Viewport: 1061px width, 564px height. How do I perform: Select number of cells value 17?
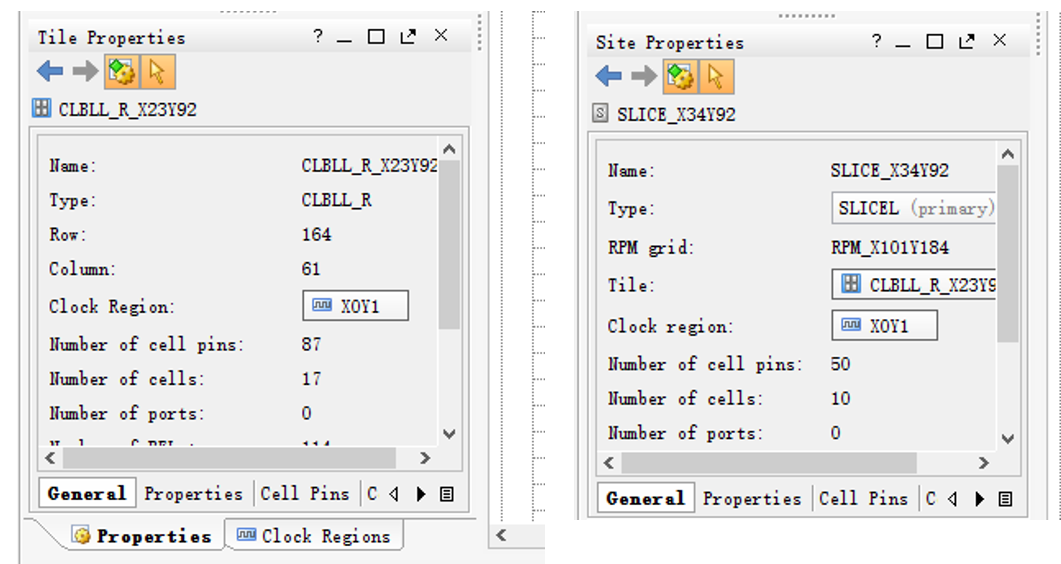click(311, 379)
